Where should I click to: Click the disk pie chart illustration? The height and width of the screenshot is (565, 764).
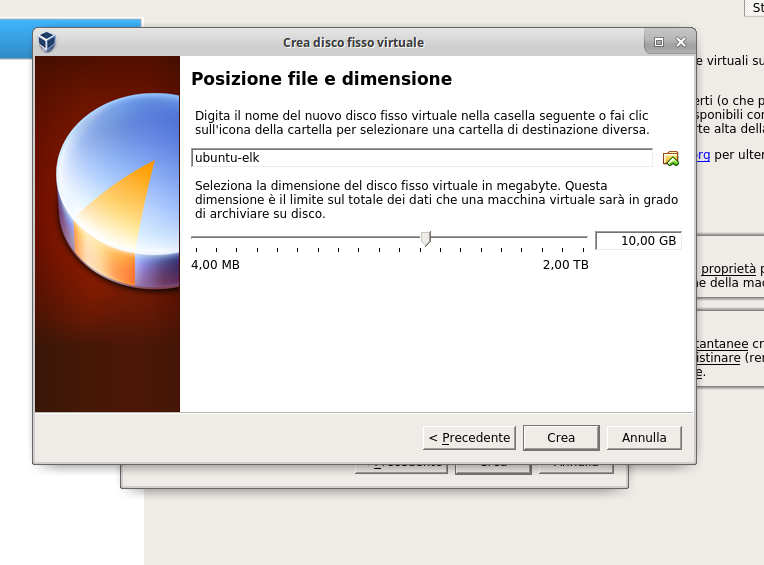119,190
